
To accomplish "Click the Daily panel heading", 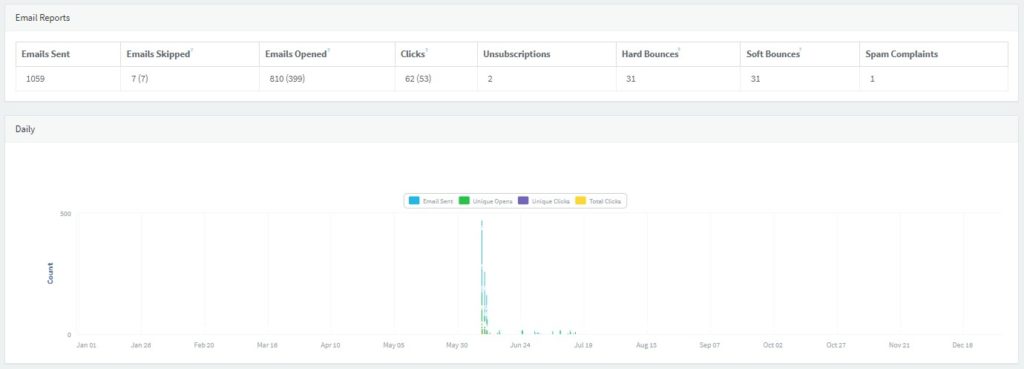I will [x=25, y=129].
